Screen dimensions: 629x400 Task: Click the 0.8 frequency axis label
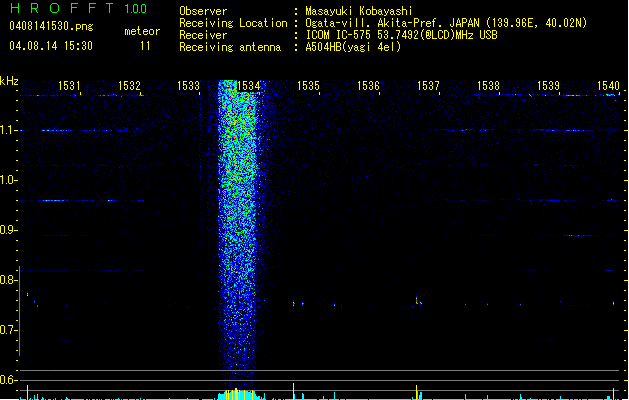coord(8,280)
